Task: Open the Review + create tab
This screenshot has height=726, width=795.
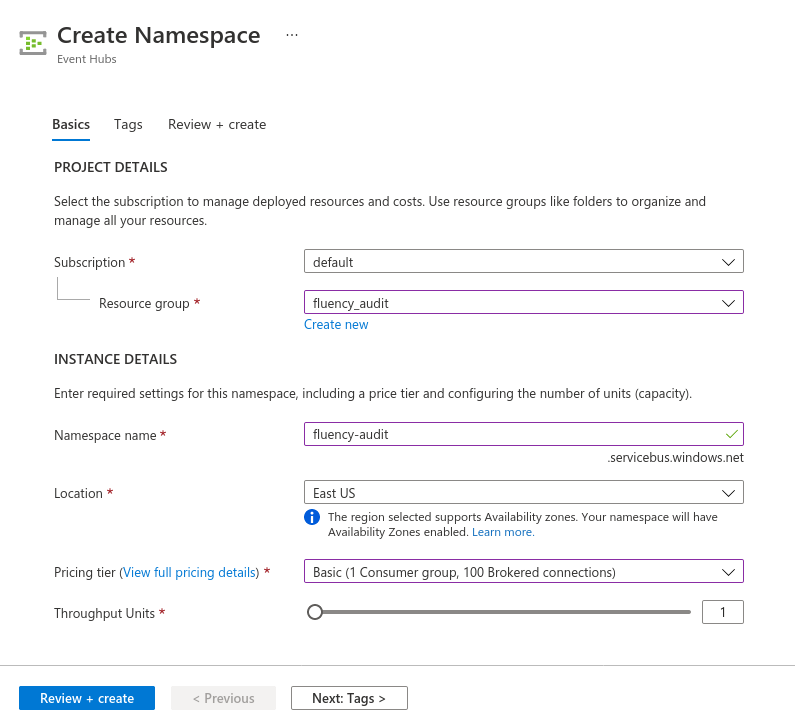Action: tap(217, 125)
